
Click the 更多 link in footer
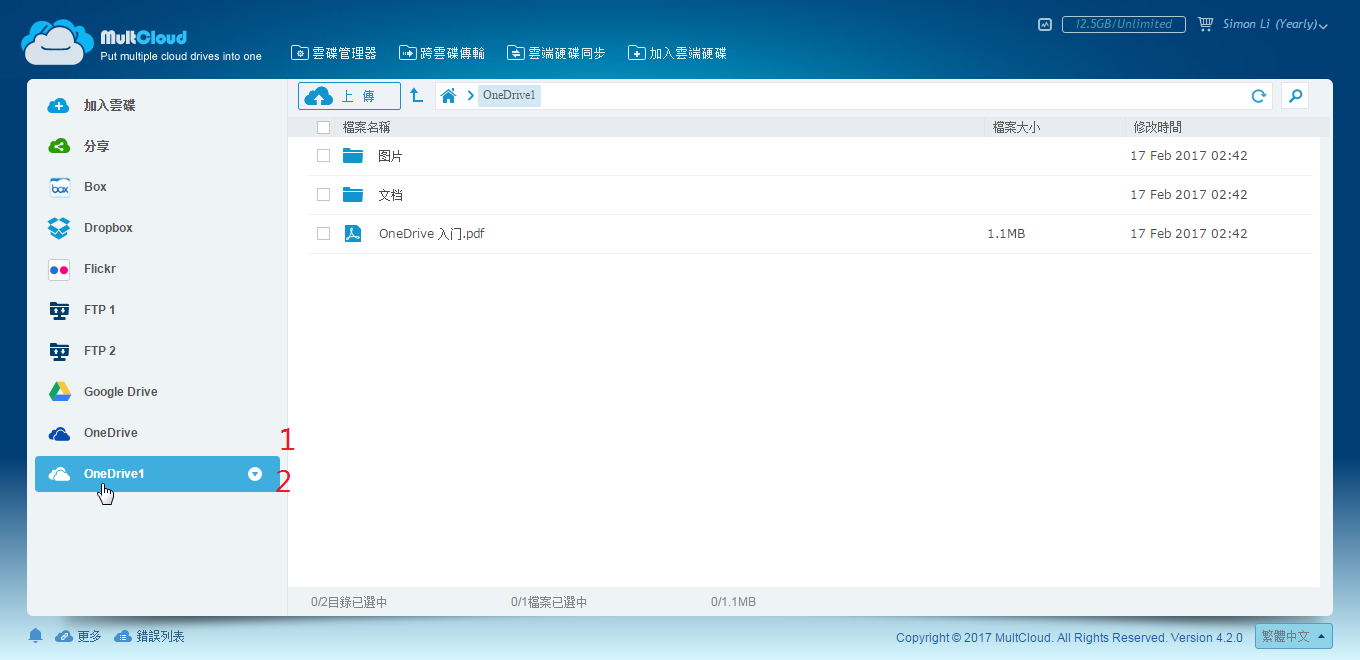[79, 636]
